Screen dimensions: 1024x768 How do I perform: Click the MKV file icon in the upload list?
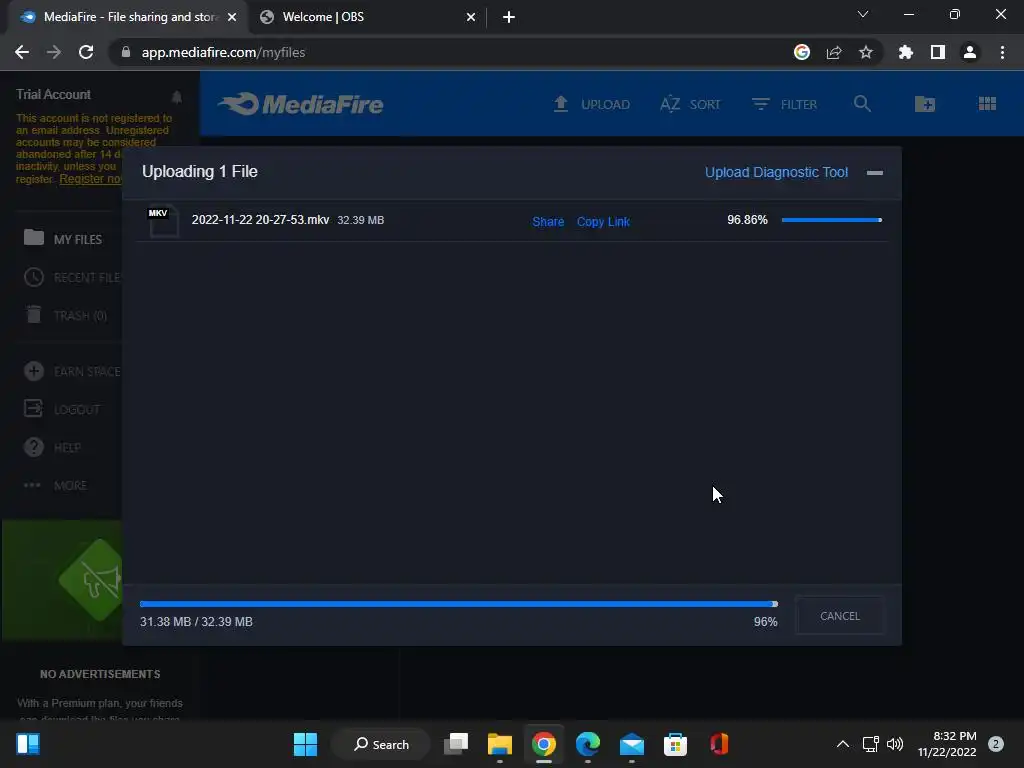tap(162, 221)
